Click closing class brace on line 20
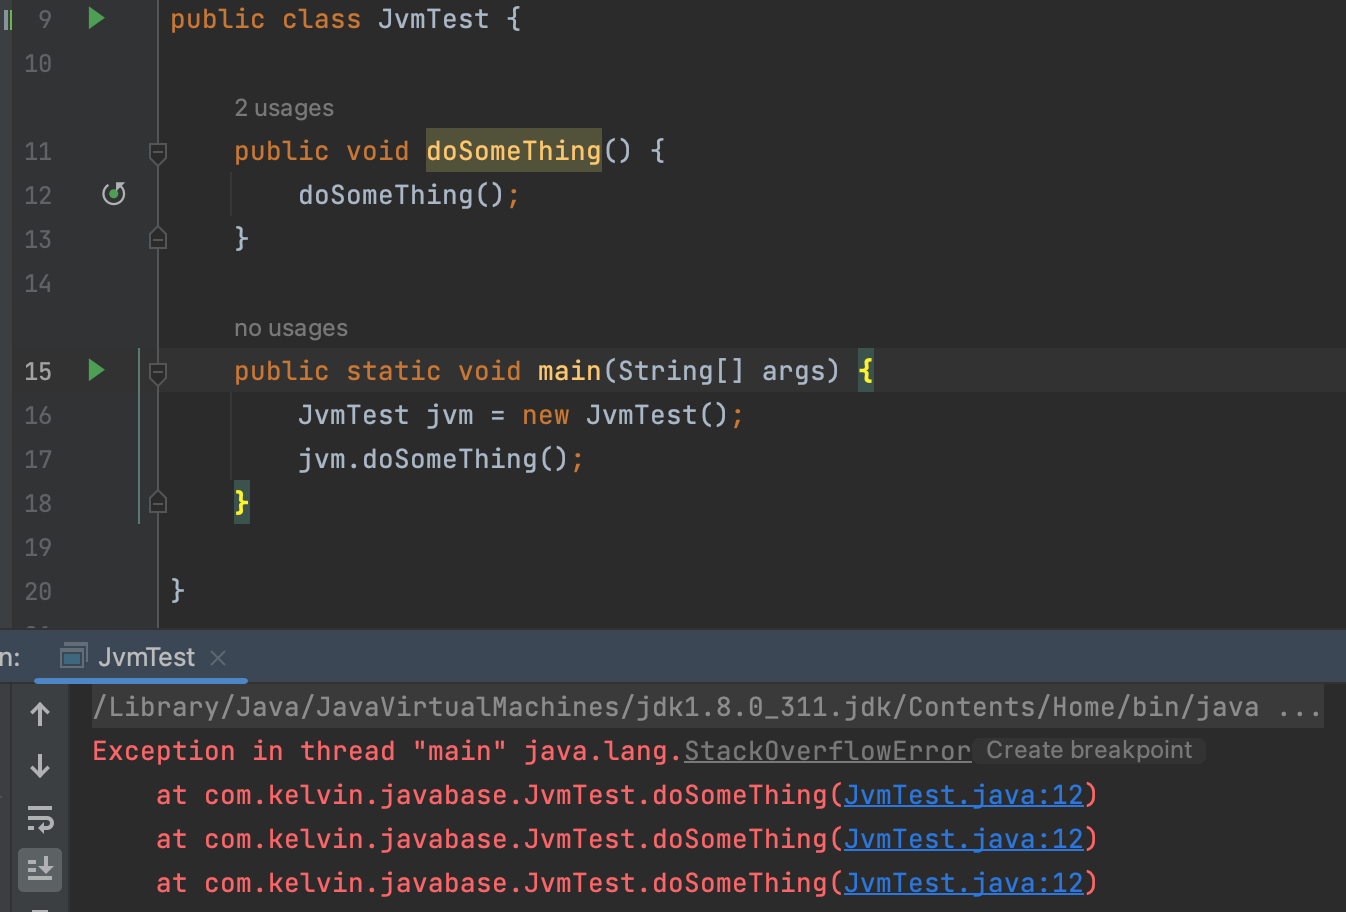1346x912 pixels. pos(178,590)
